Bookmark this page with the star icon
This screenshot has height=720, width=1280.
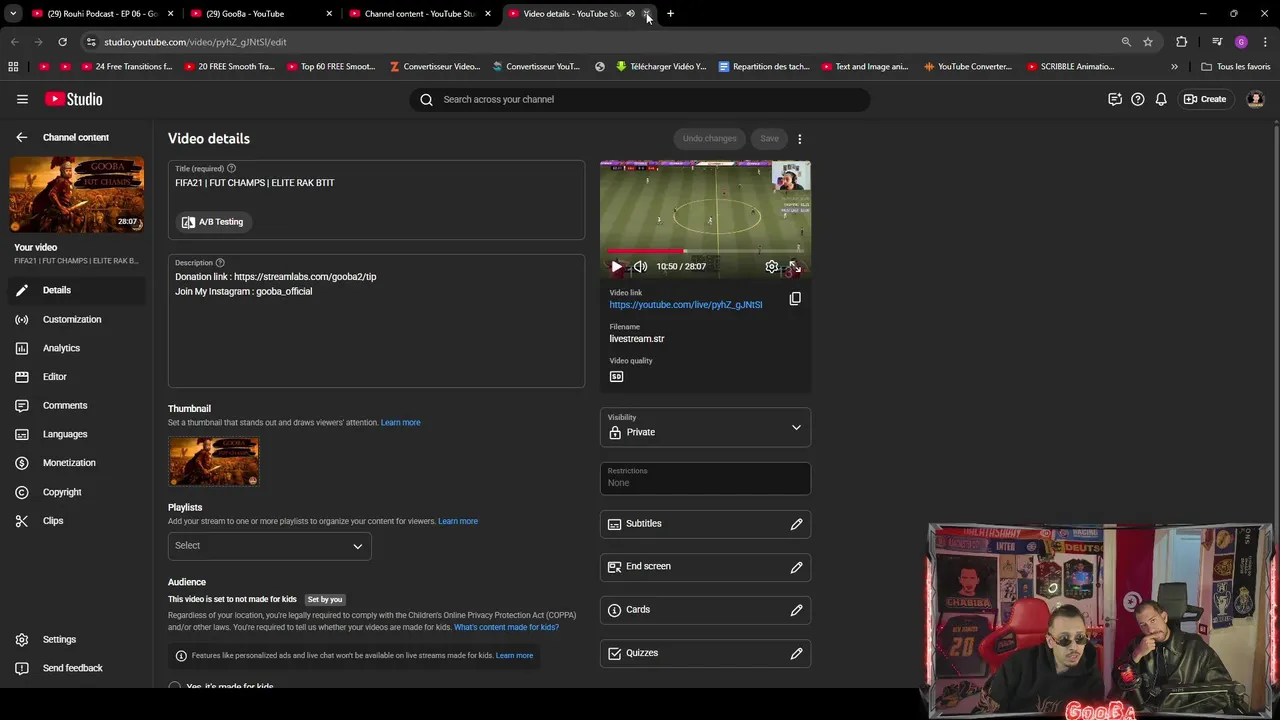pos(1148,42)
